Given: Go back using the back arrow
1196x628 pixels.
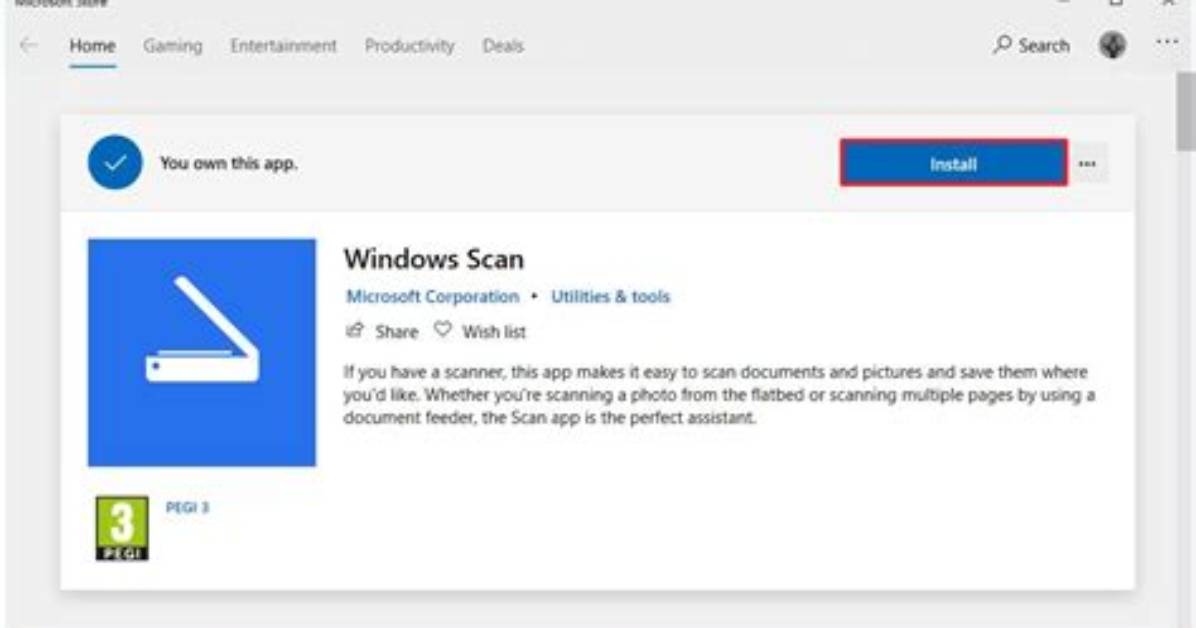Looking at the screenshot, I should 29,46.
